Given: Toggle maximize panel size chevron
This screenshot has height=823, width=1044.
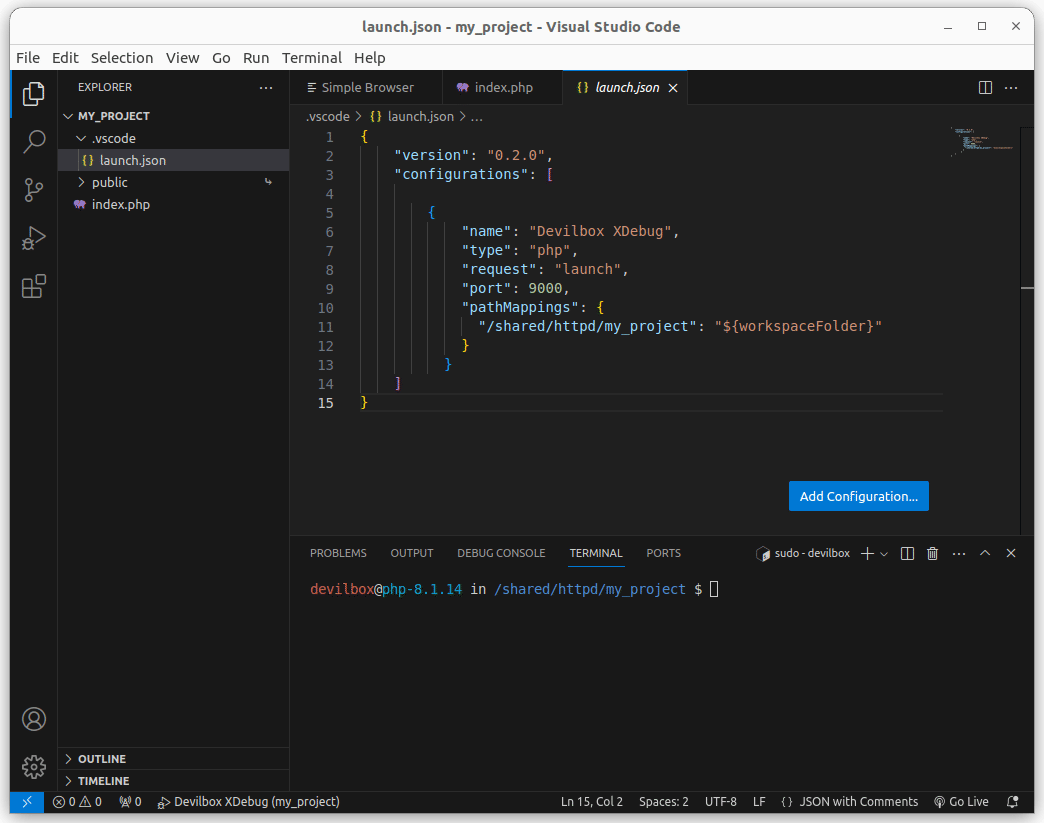Looking at the screenshot, I should [x=985, y=553].
